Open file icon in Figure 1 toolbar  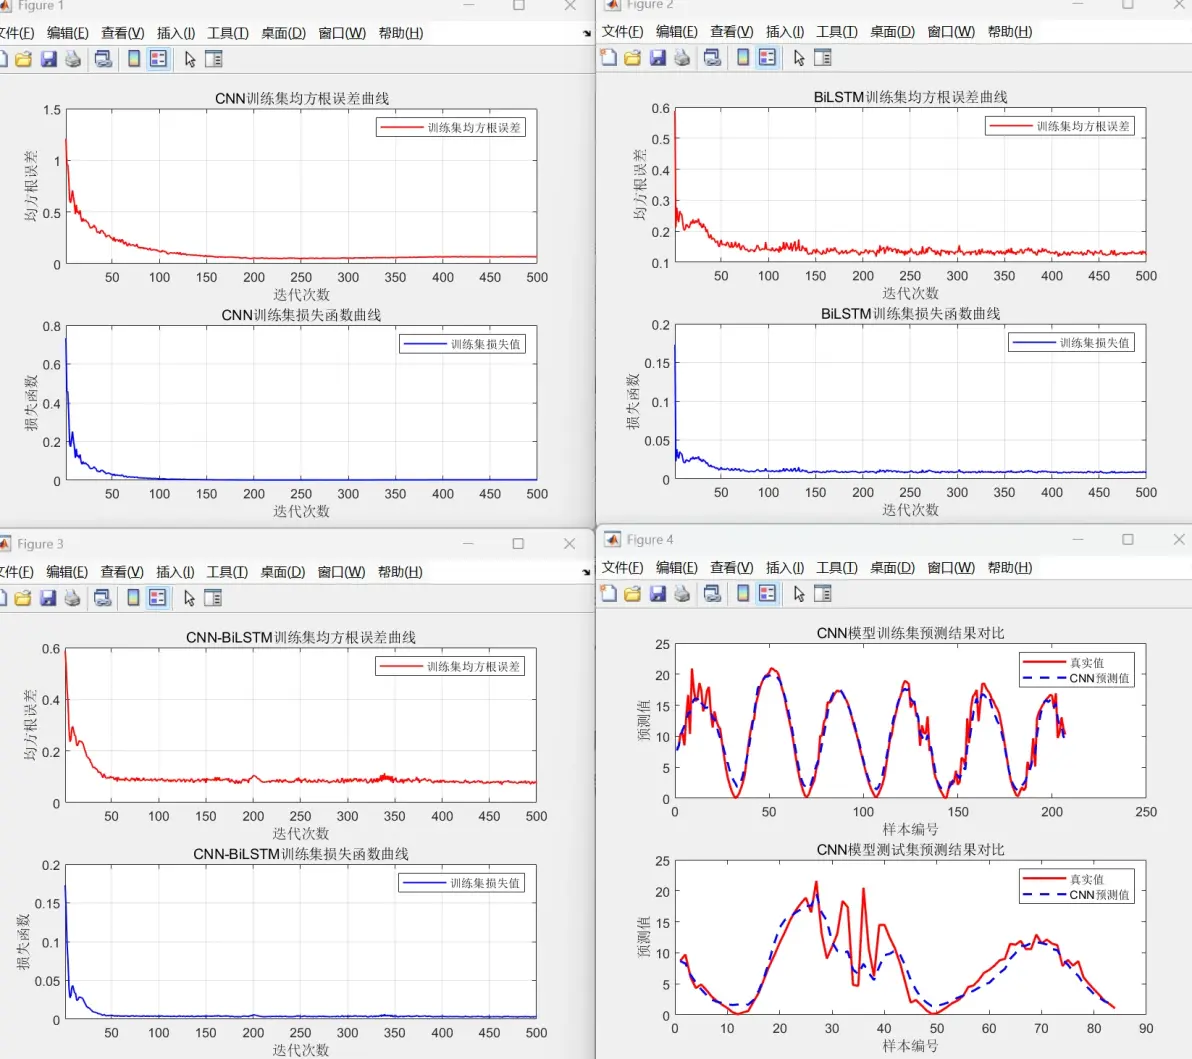[x=24, y=59]
